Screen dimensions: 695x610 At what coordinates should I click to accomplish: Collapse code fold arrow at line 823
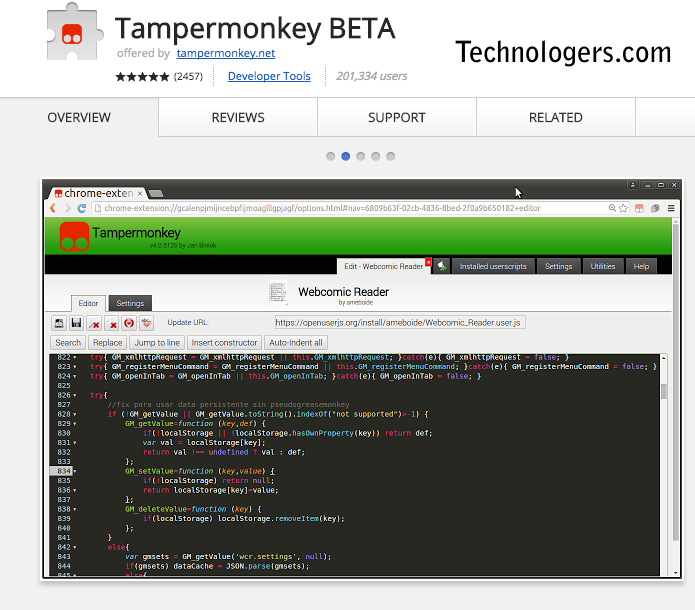pos(74,367)
